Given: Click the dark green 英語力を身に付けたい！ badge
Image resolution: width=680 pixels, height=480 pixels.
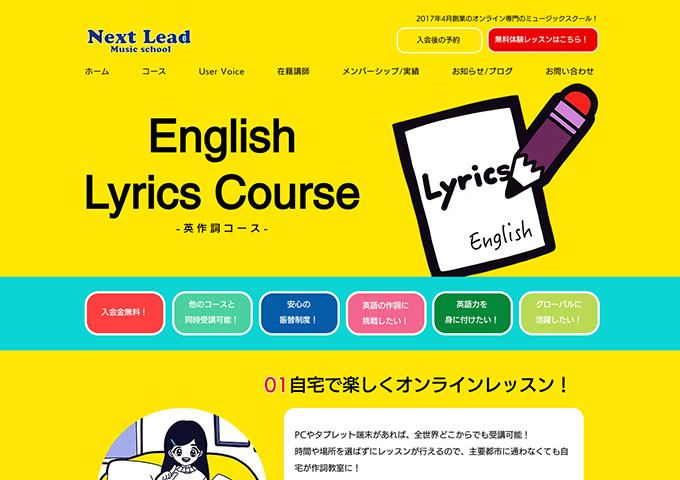Looking at the screenshot, I should point(472,313).
